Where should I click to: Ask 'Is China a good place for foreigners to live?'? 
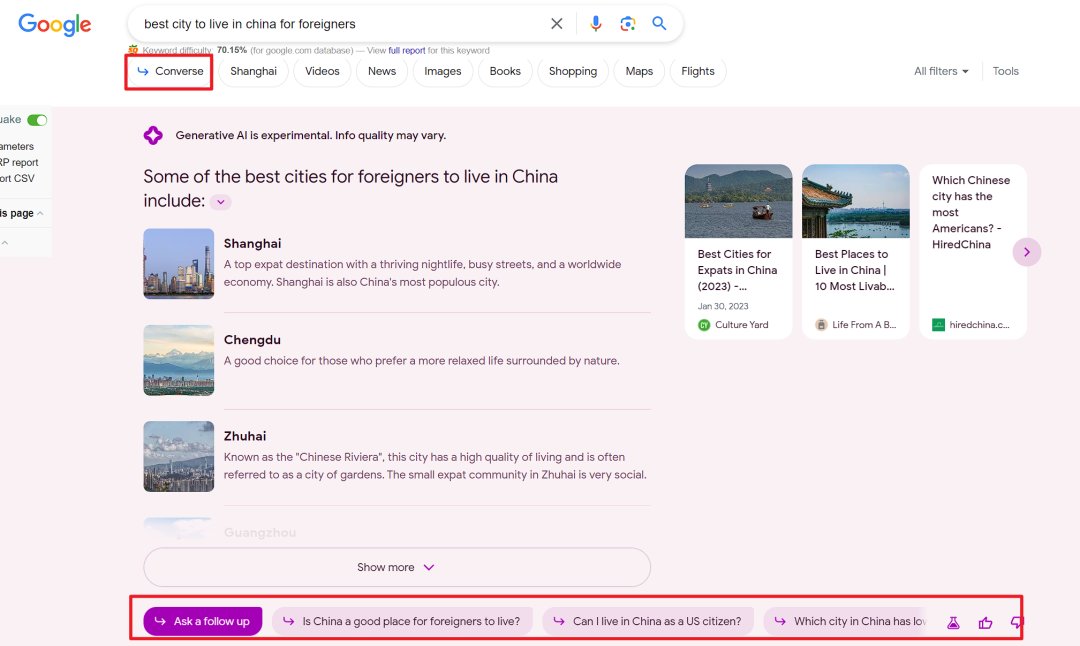(x=402, y=621)
